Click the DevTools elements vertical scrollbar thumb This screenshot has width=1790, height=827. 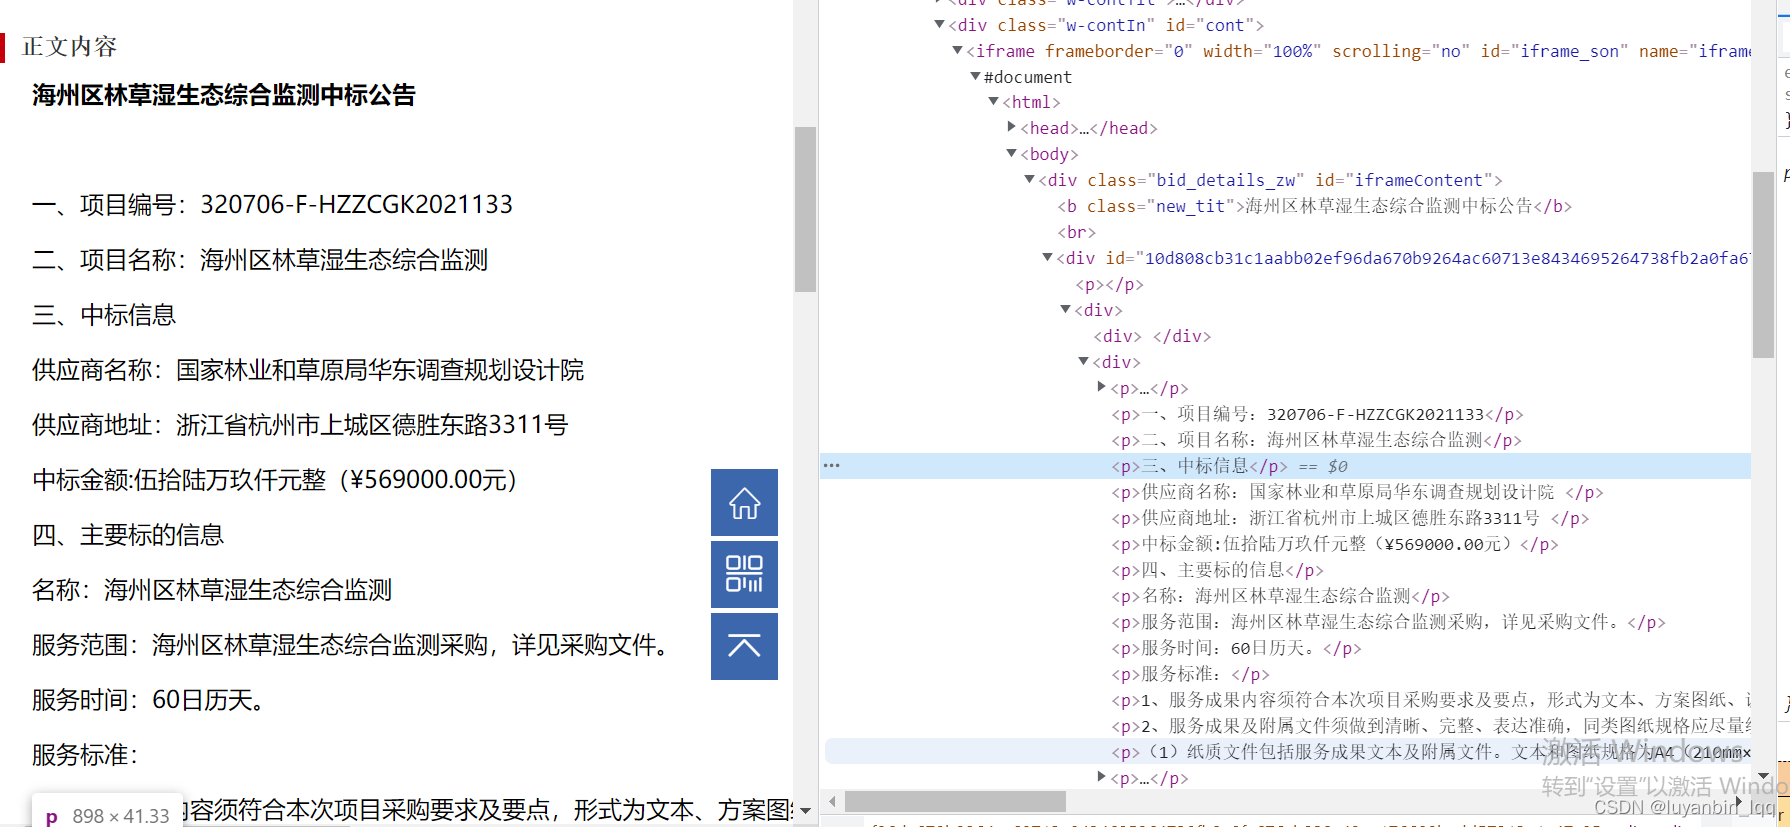click(1763, 264)
